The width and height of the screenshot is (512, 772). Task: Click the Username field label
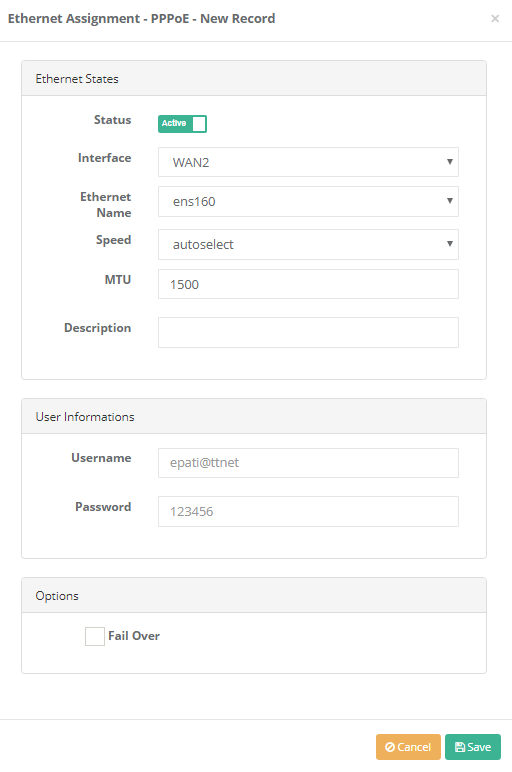[x=101, y=458]
